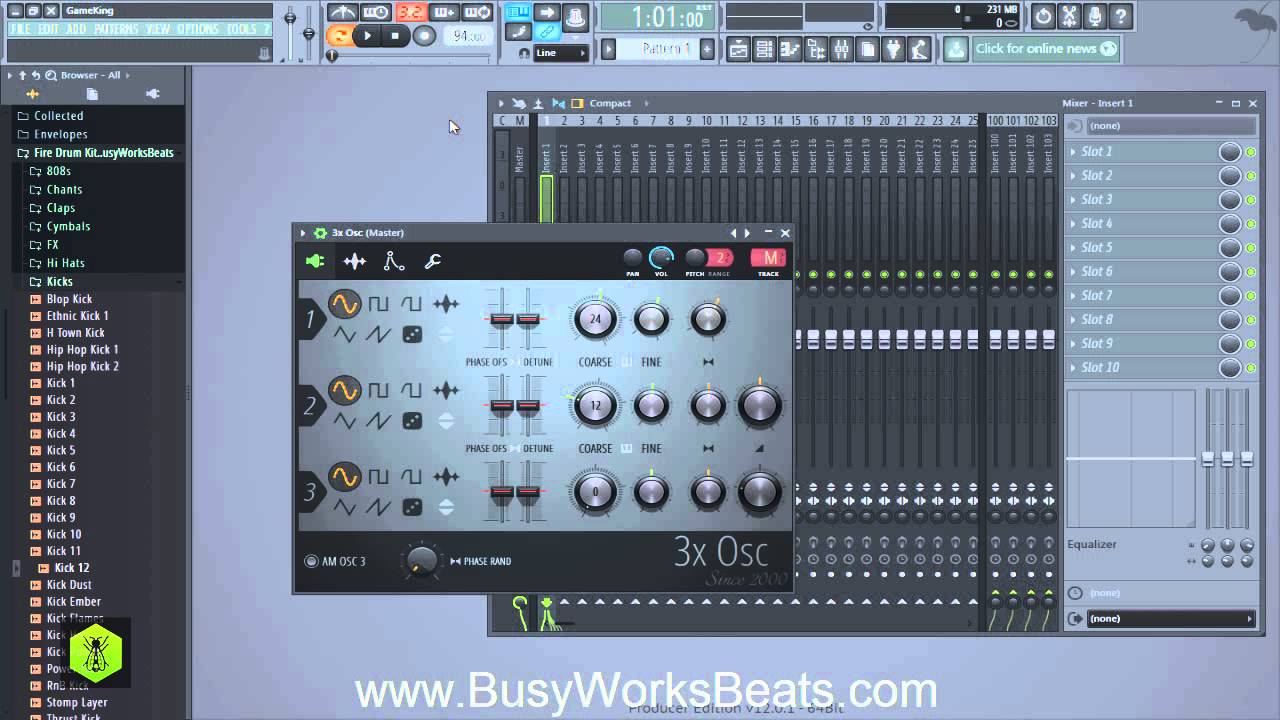Open mixer output routing (none) dropdown
Screen dimensions: 1280x720
coord(1170,619)
